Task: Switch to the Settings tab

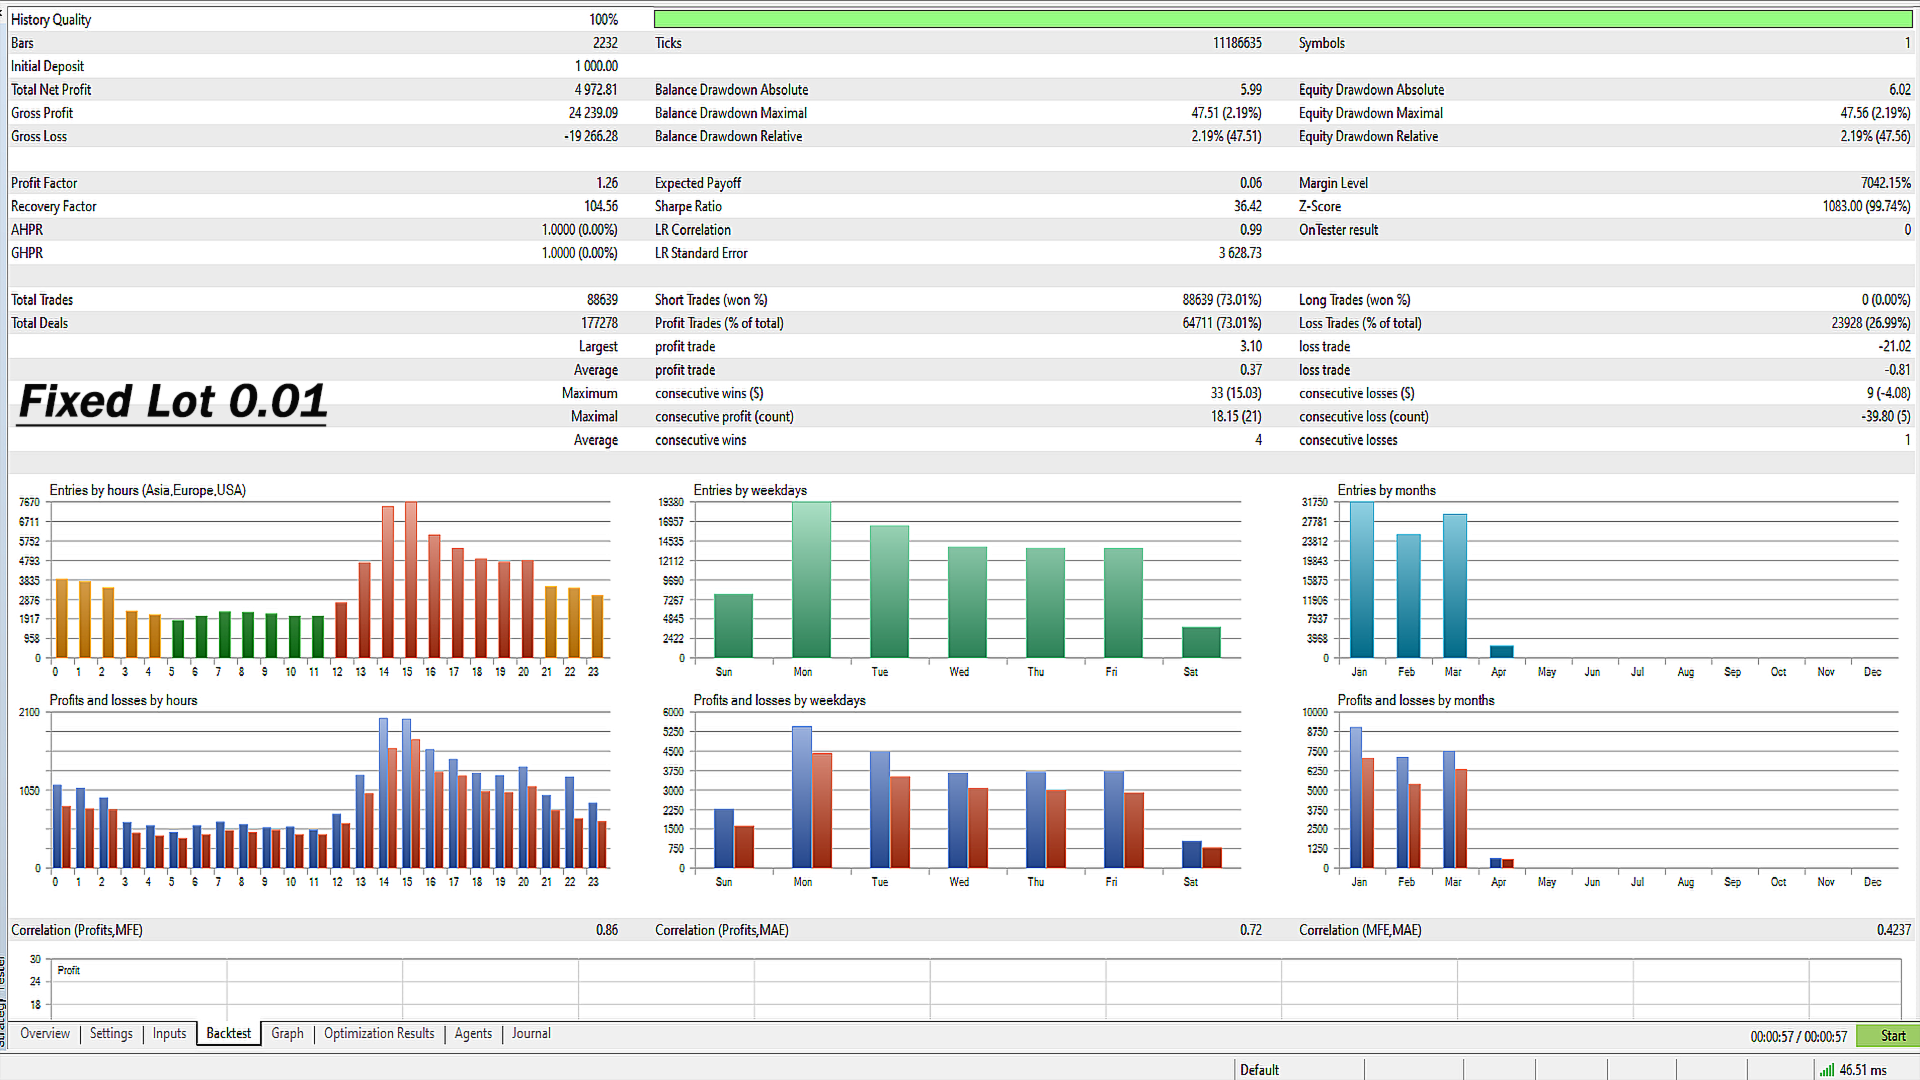Action: tap(111, 1034)
